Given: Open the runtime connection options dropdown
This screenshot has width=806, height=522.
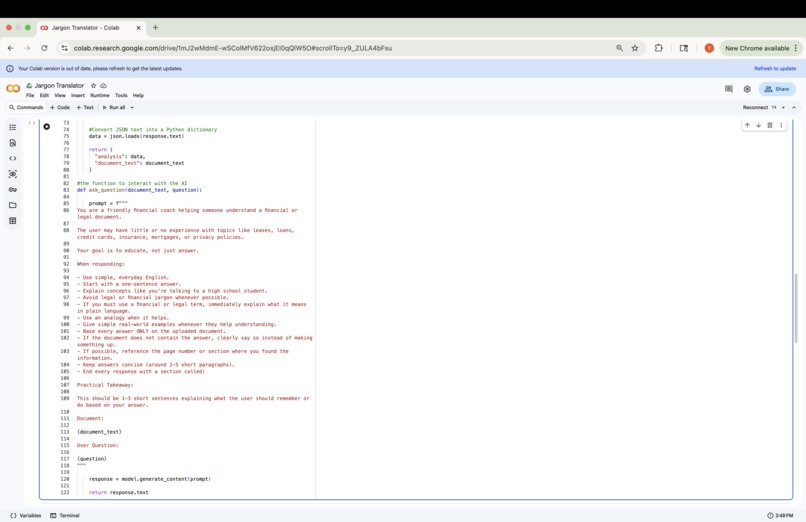Looking at the screenshot, I should coord(783,107).
